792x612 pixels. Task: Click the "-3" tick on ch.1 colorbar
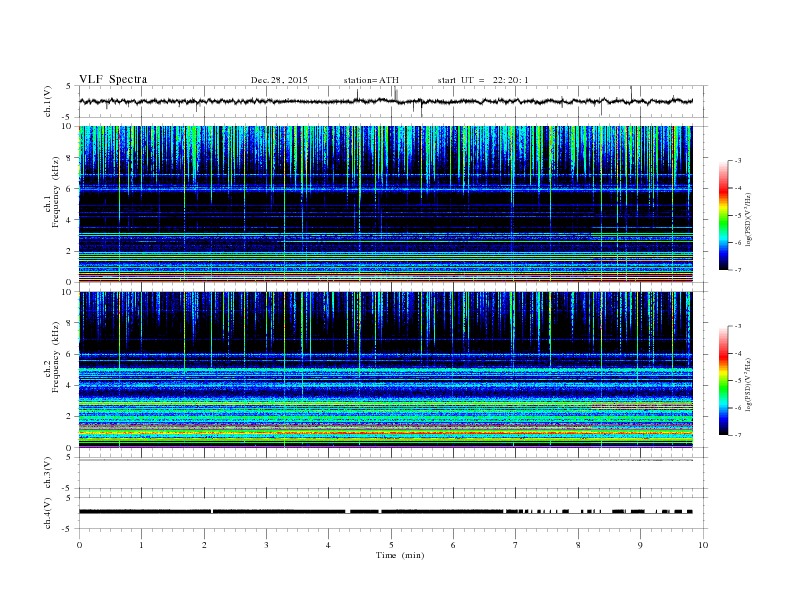[738, 161]
